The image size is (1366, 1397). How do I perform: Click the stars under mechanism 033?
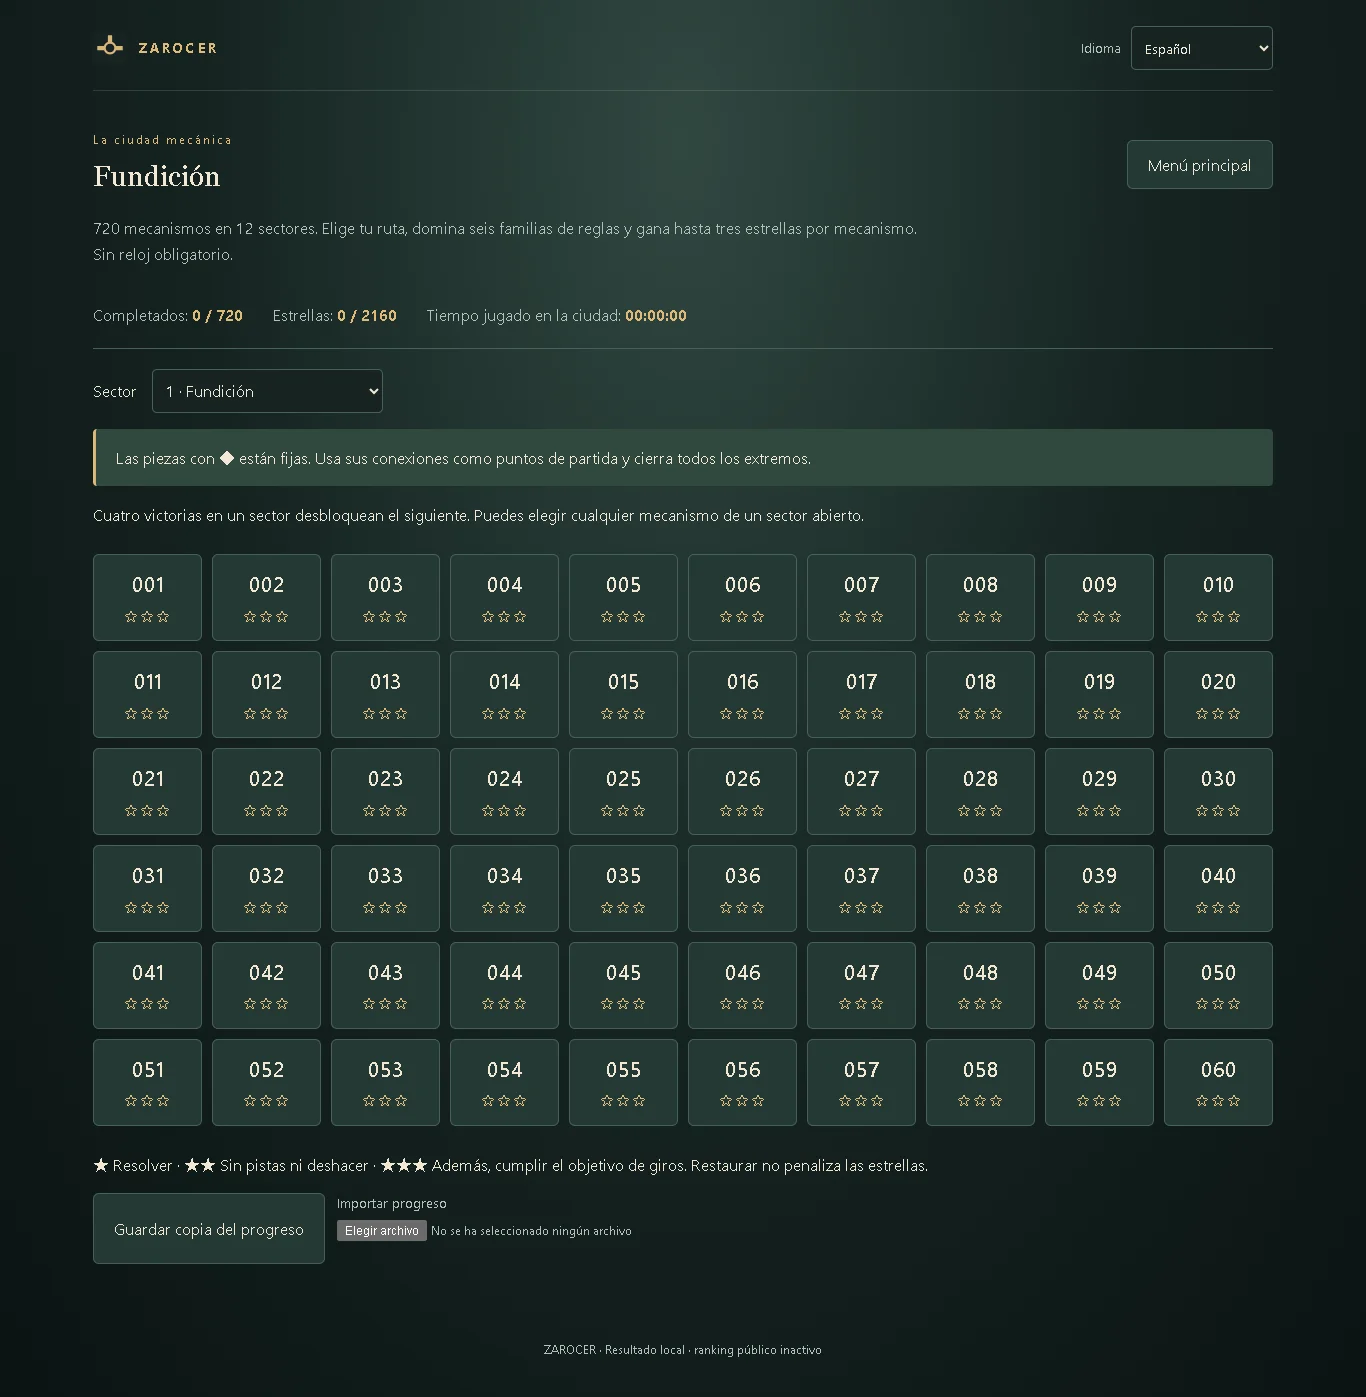coord(385,908)
